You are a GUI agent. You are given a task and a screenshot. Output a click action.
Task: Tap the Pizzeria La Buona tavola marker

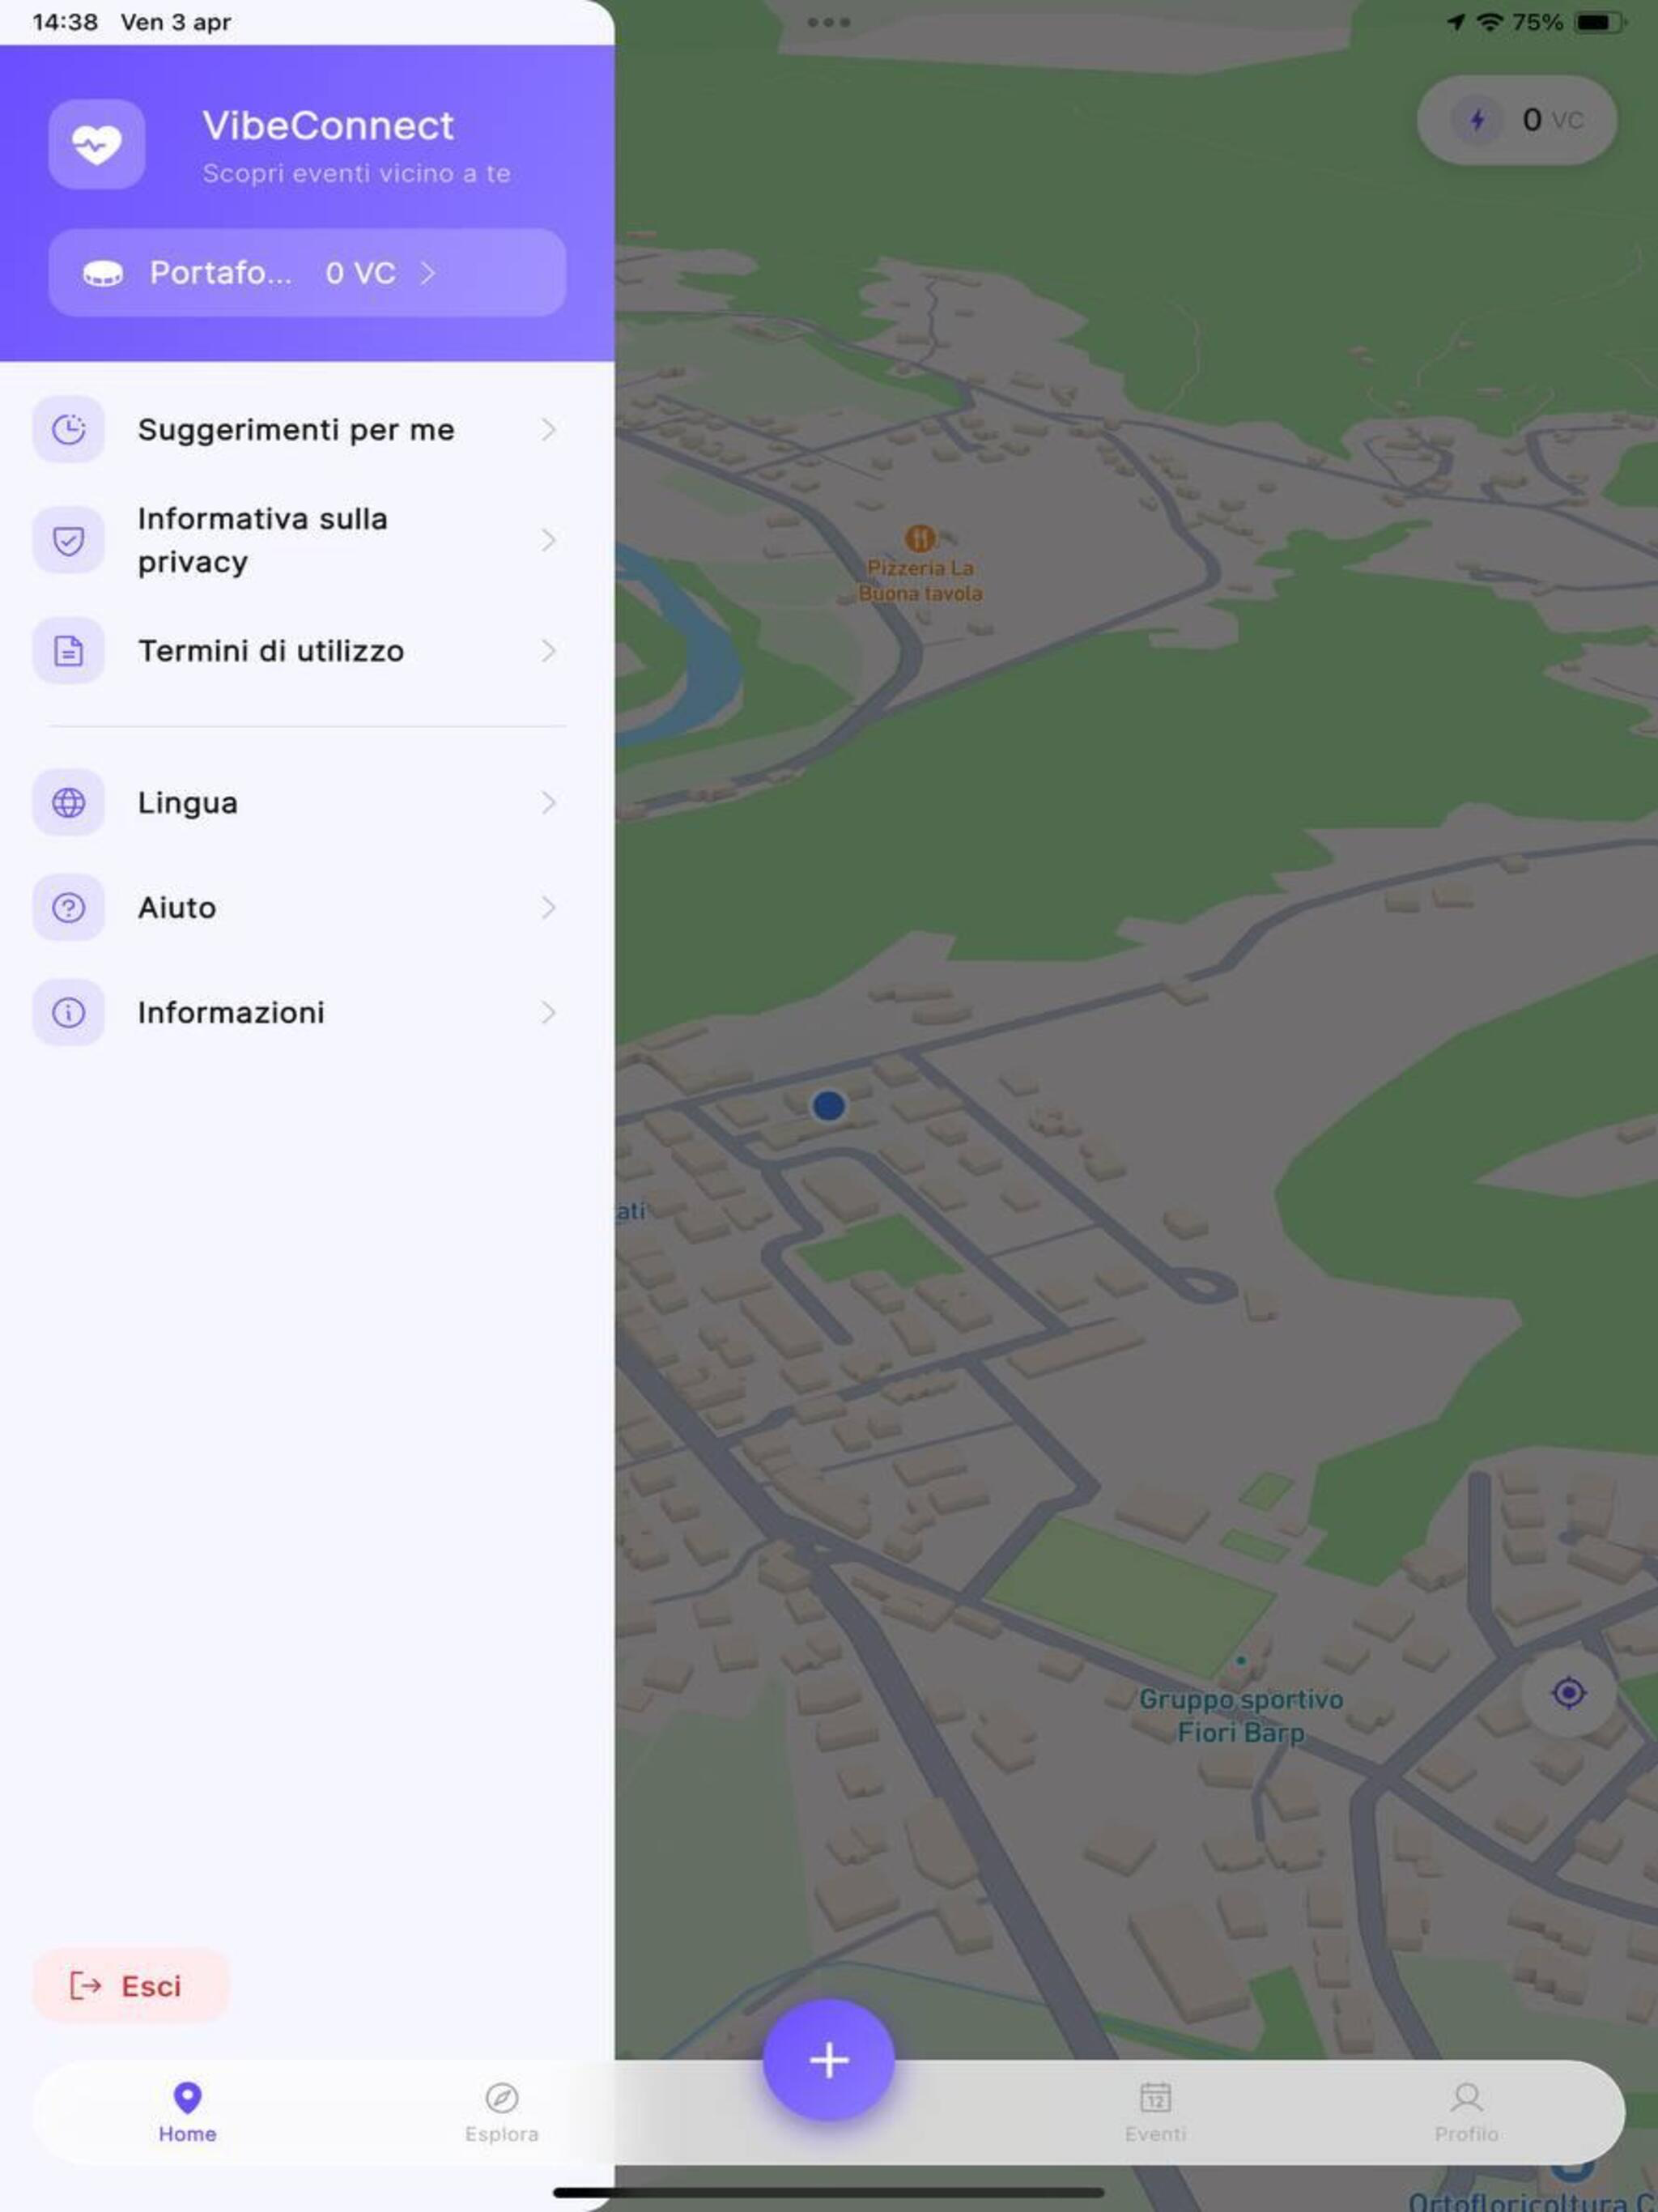point(920,539)
